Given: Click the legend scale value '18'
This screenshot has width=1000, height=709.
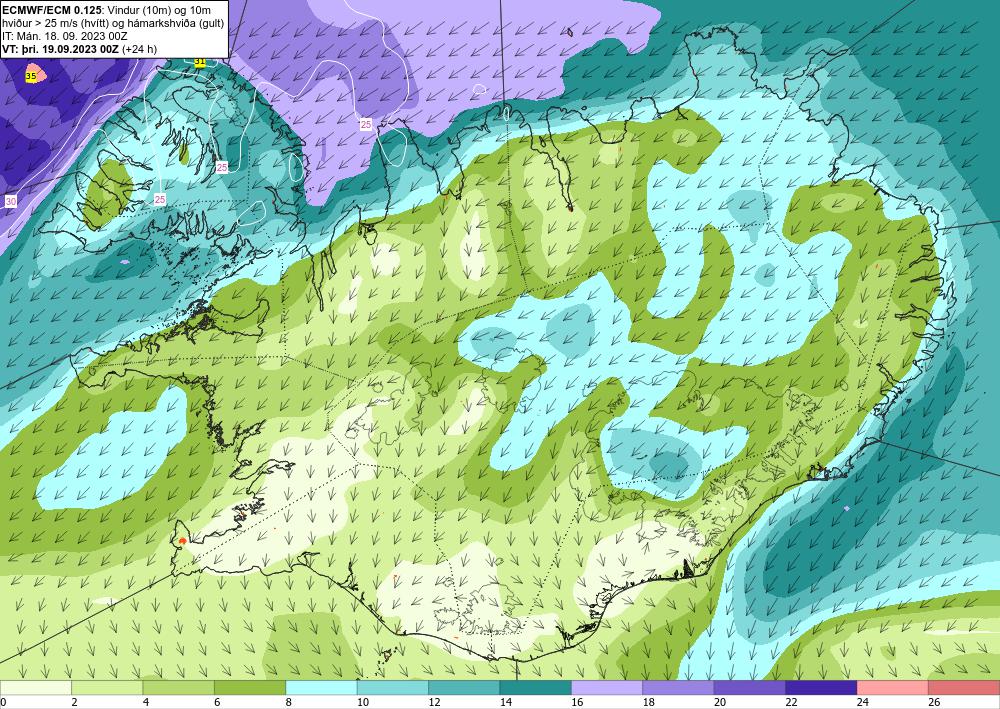Looking at the screenshot, I should 649,702.
